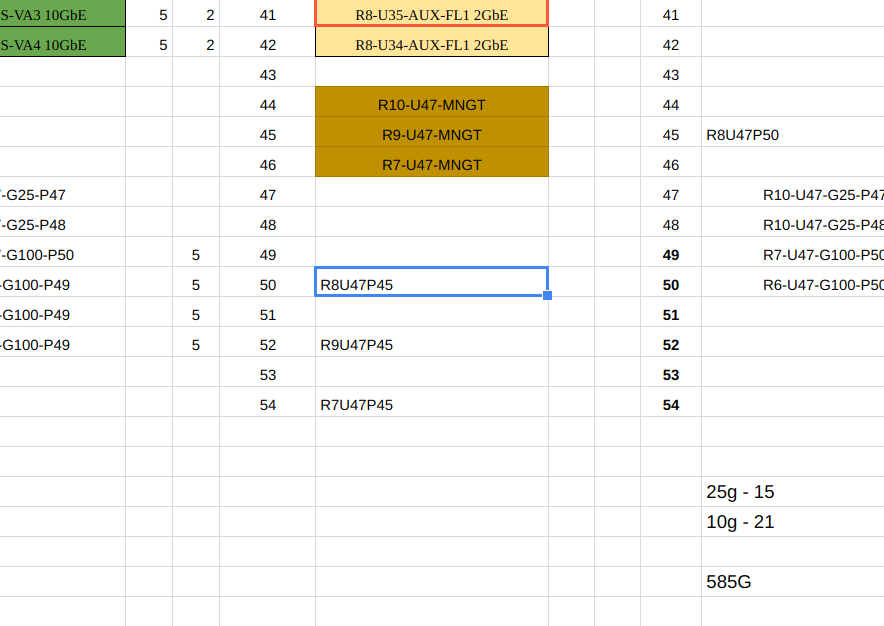The image size is (884, 626).
Task: Select the R8-U34-AUX-FL1 2GbE cell
Action: 431,42
